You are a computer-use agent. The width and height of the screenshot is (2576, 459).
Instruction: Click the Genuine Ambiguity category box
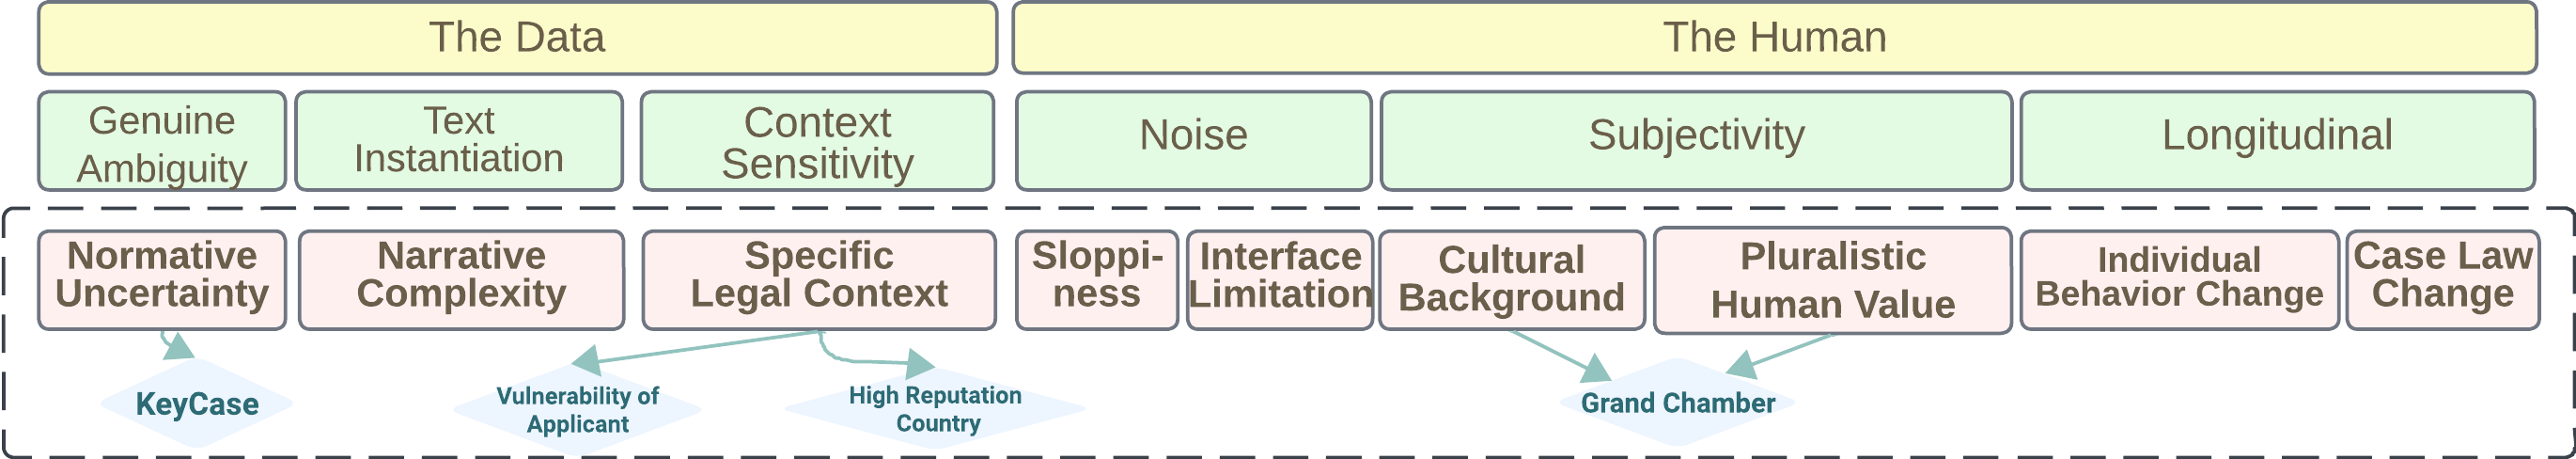coord(162,141)
